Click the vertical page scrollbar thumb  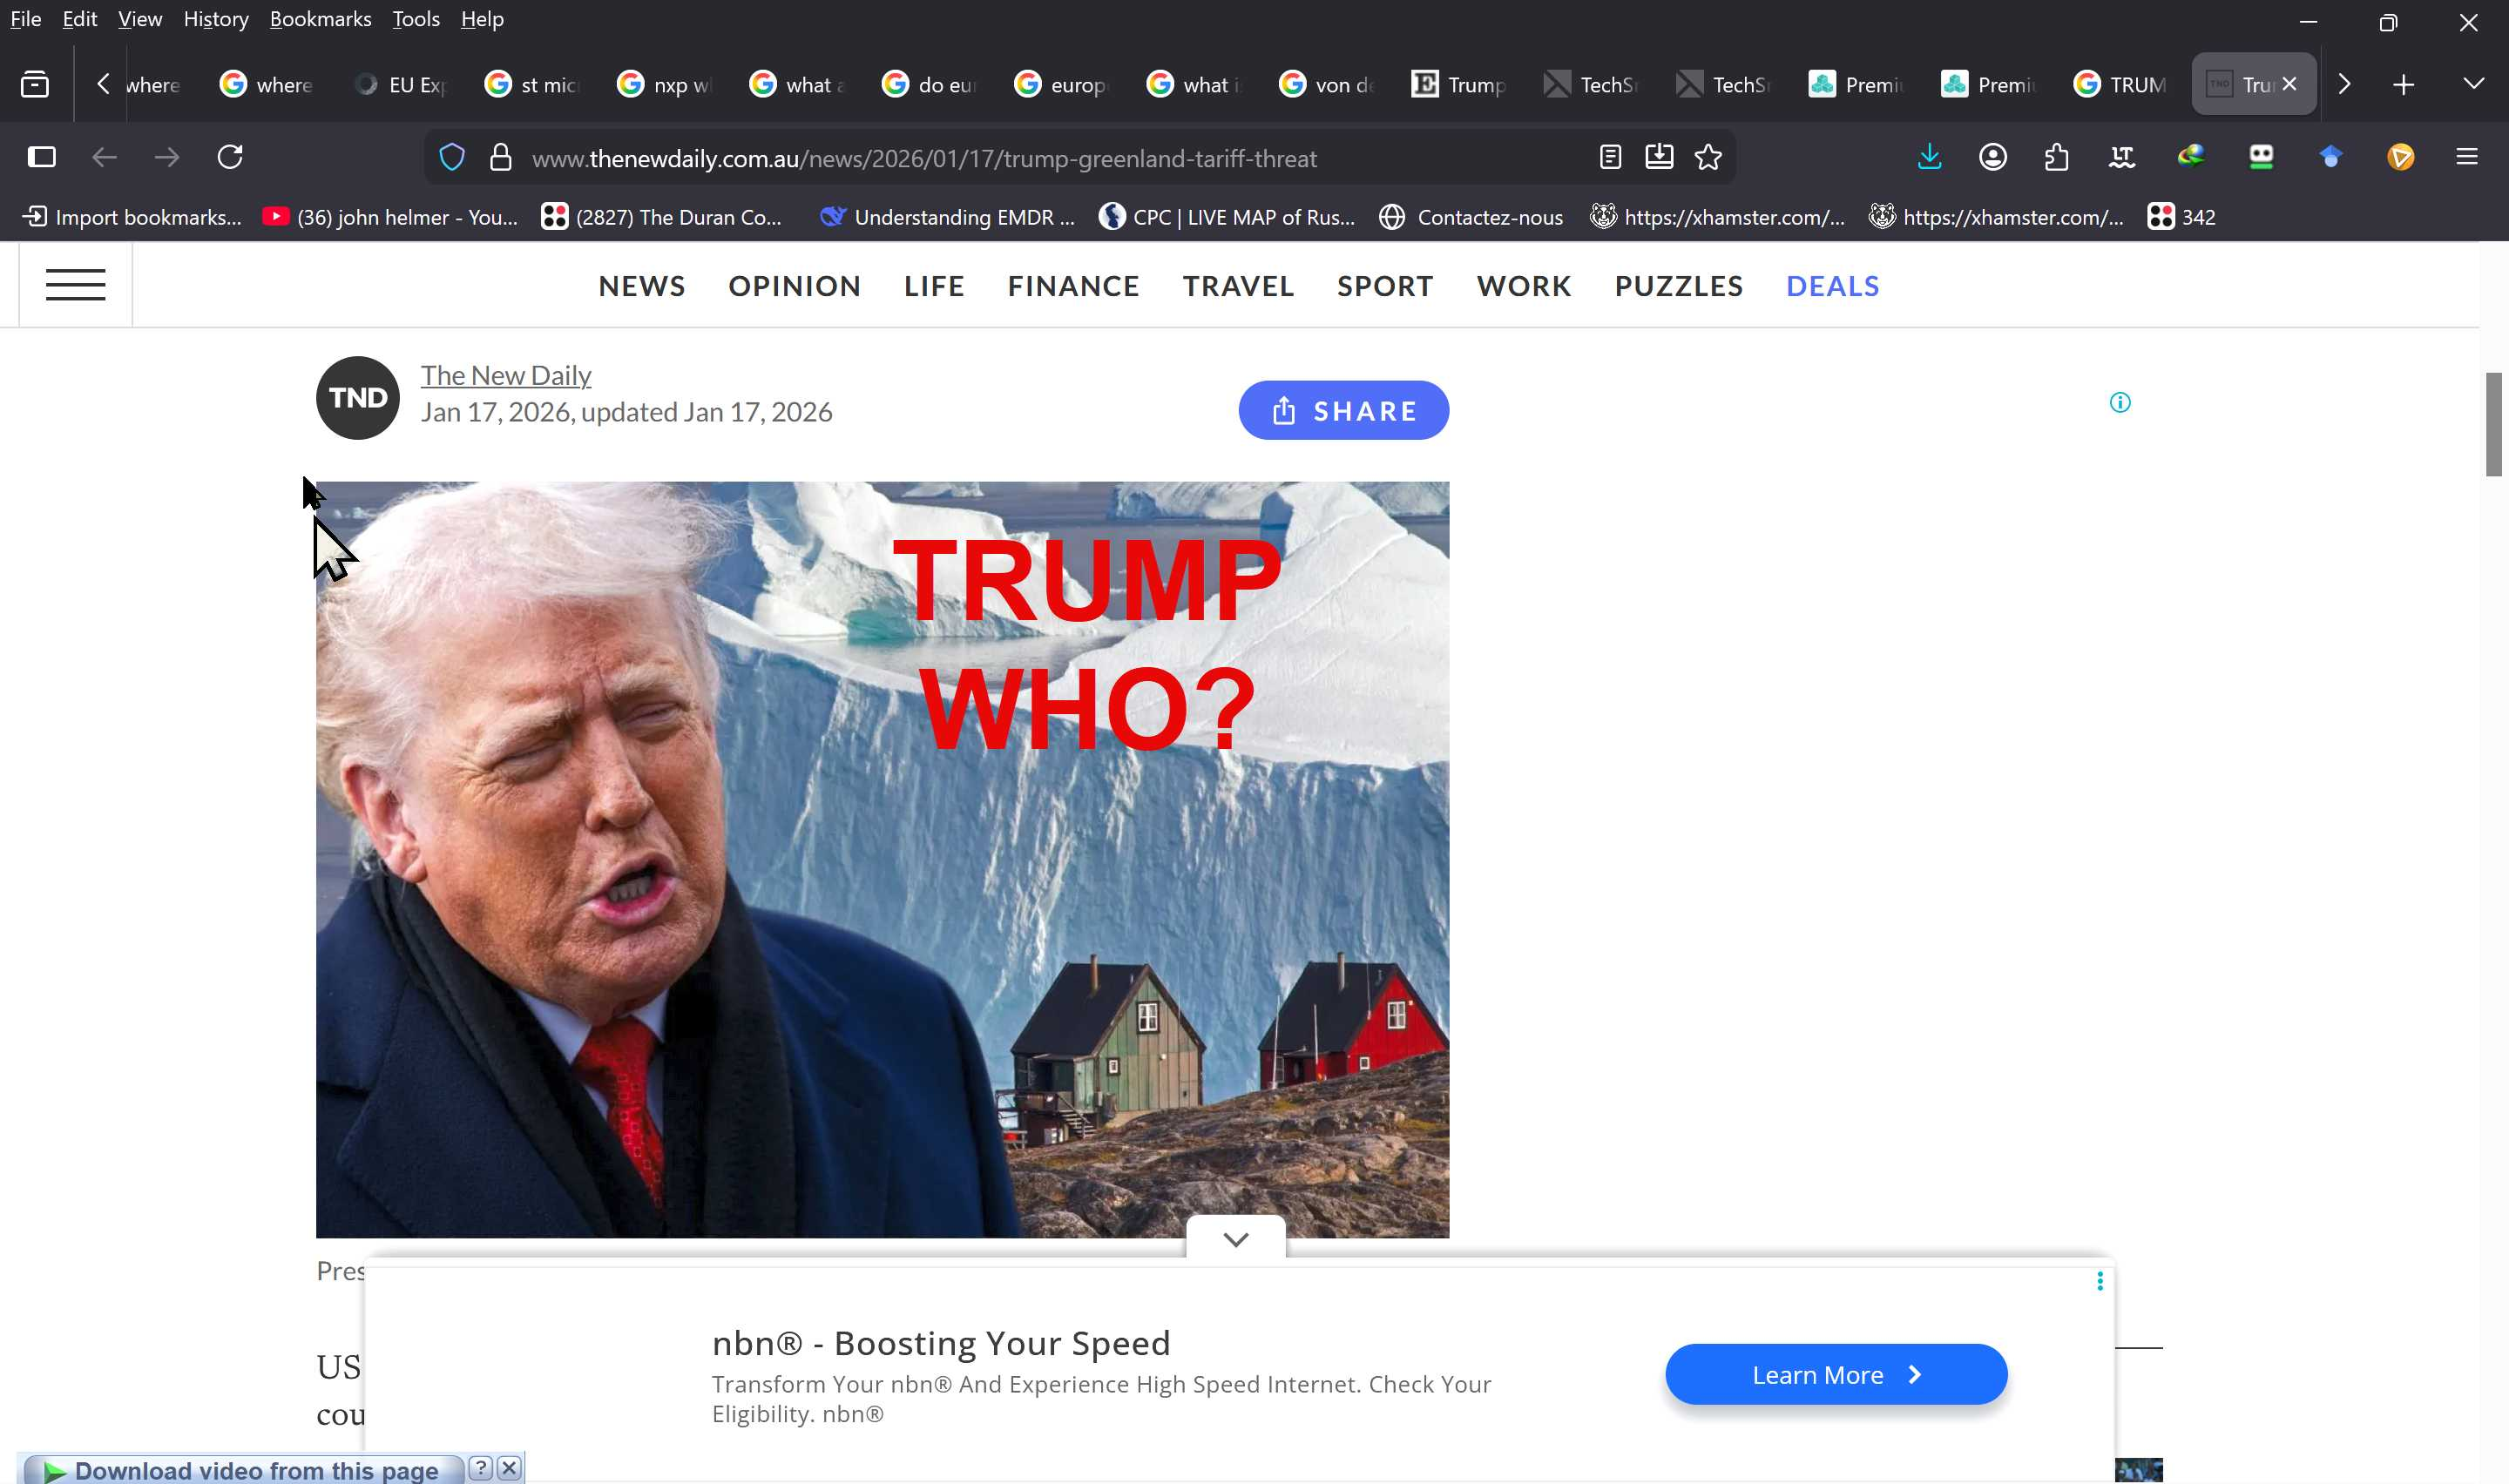coord(2493,425)
